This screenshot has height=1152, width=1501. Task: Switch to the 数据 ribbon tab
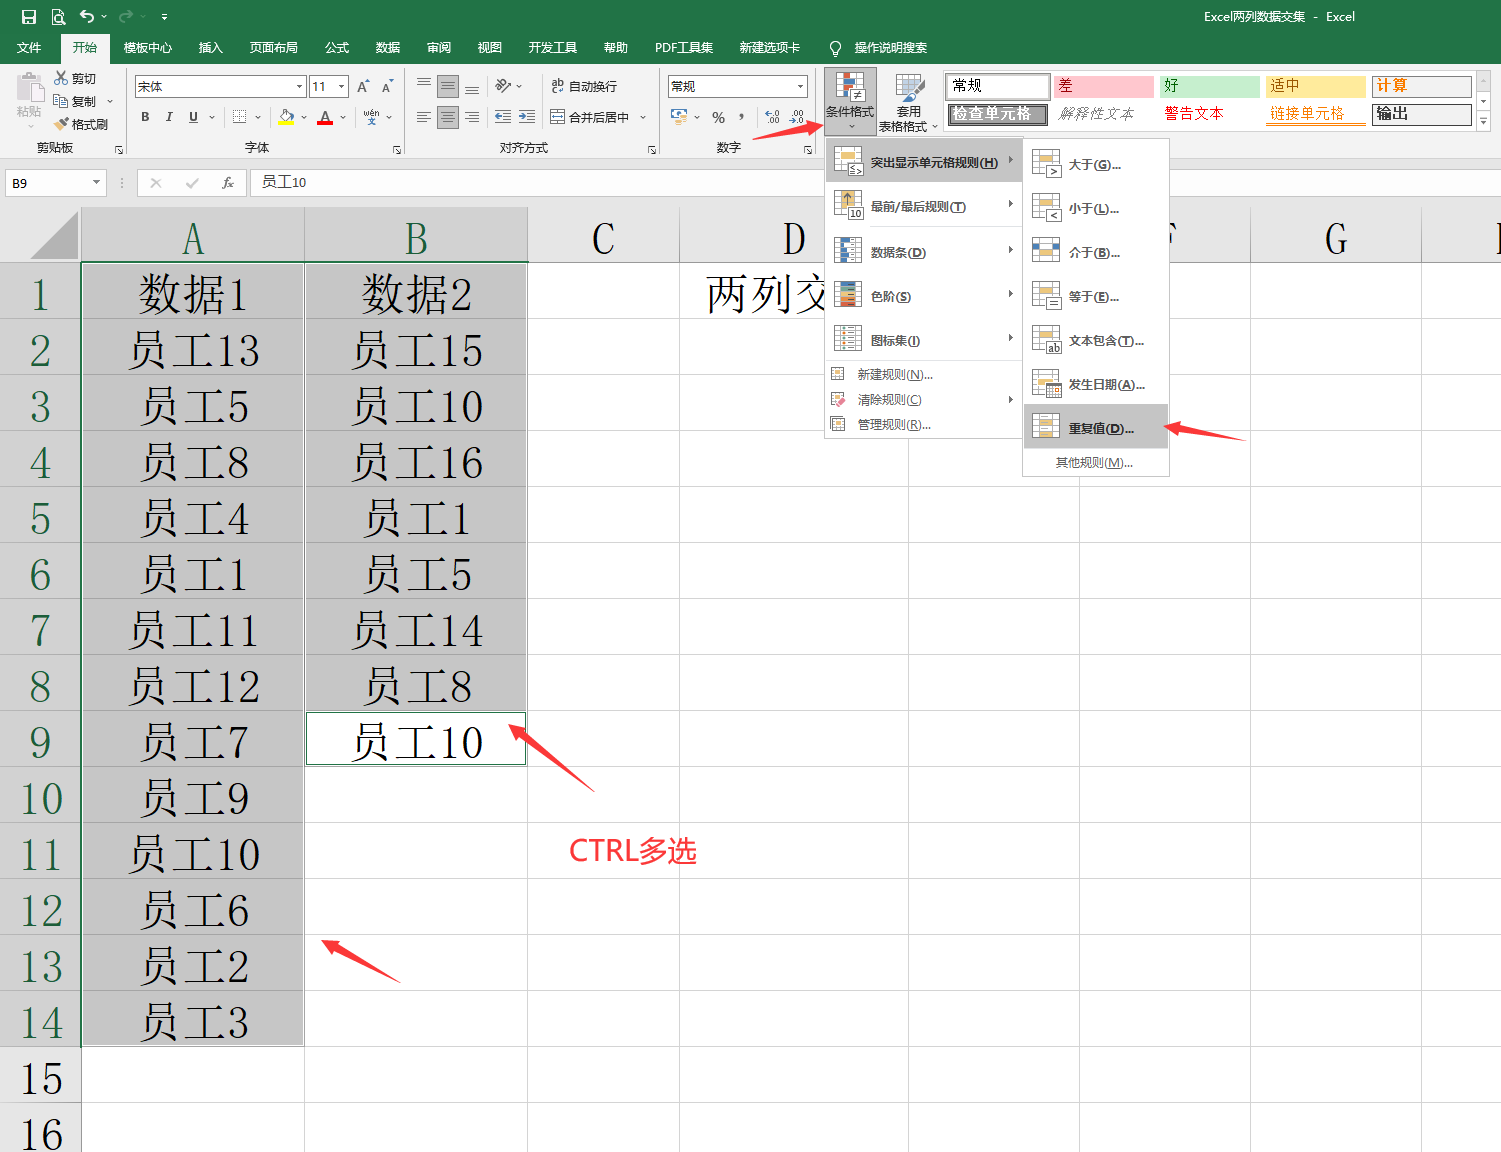coord(388,47)
